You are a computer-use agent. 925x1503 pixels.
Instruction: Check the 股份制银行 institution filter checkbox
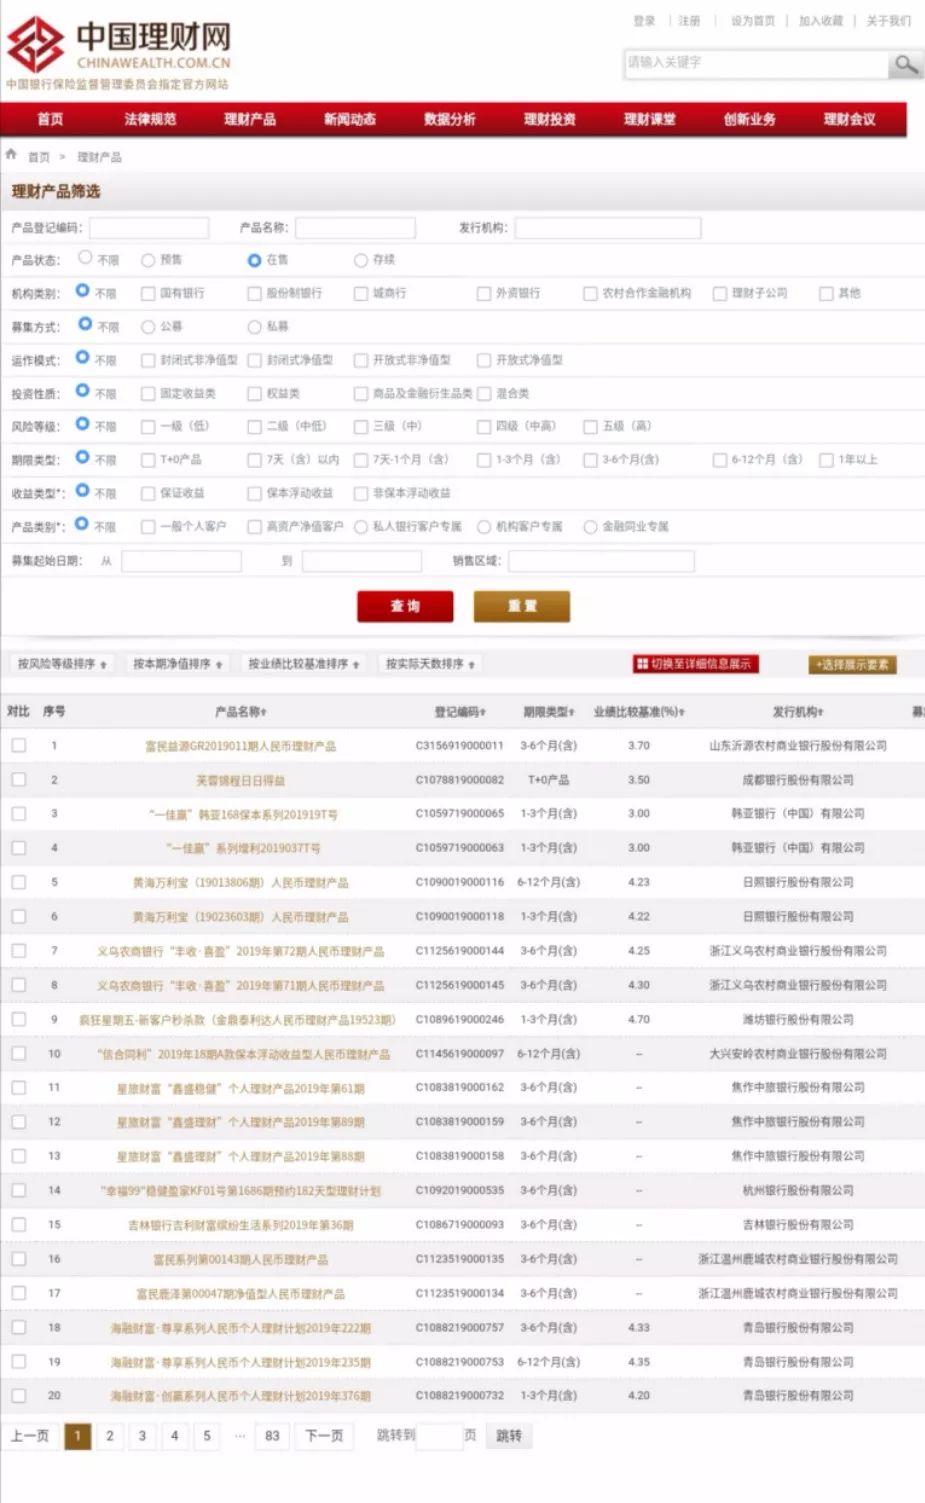pyautogui.click(x=252, y=294)
